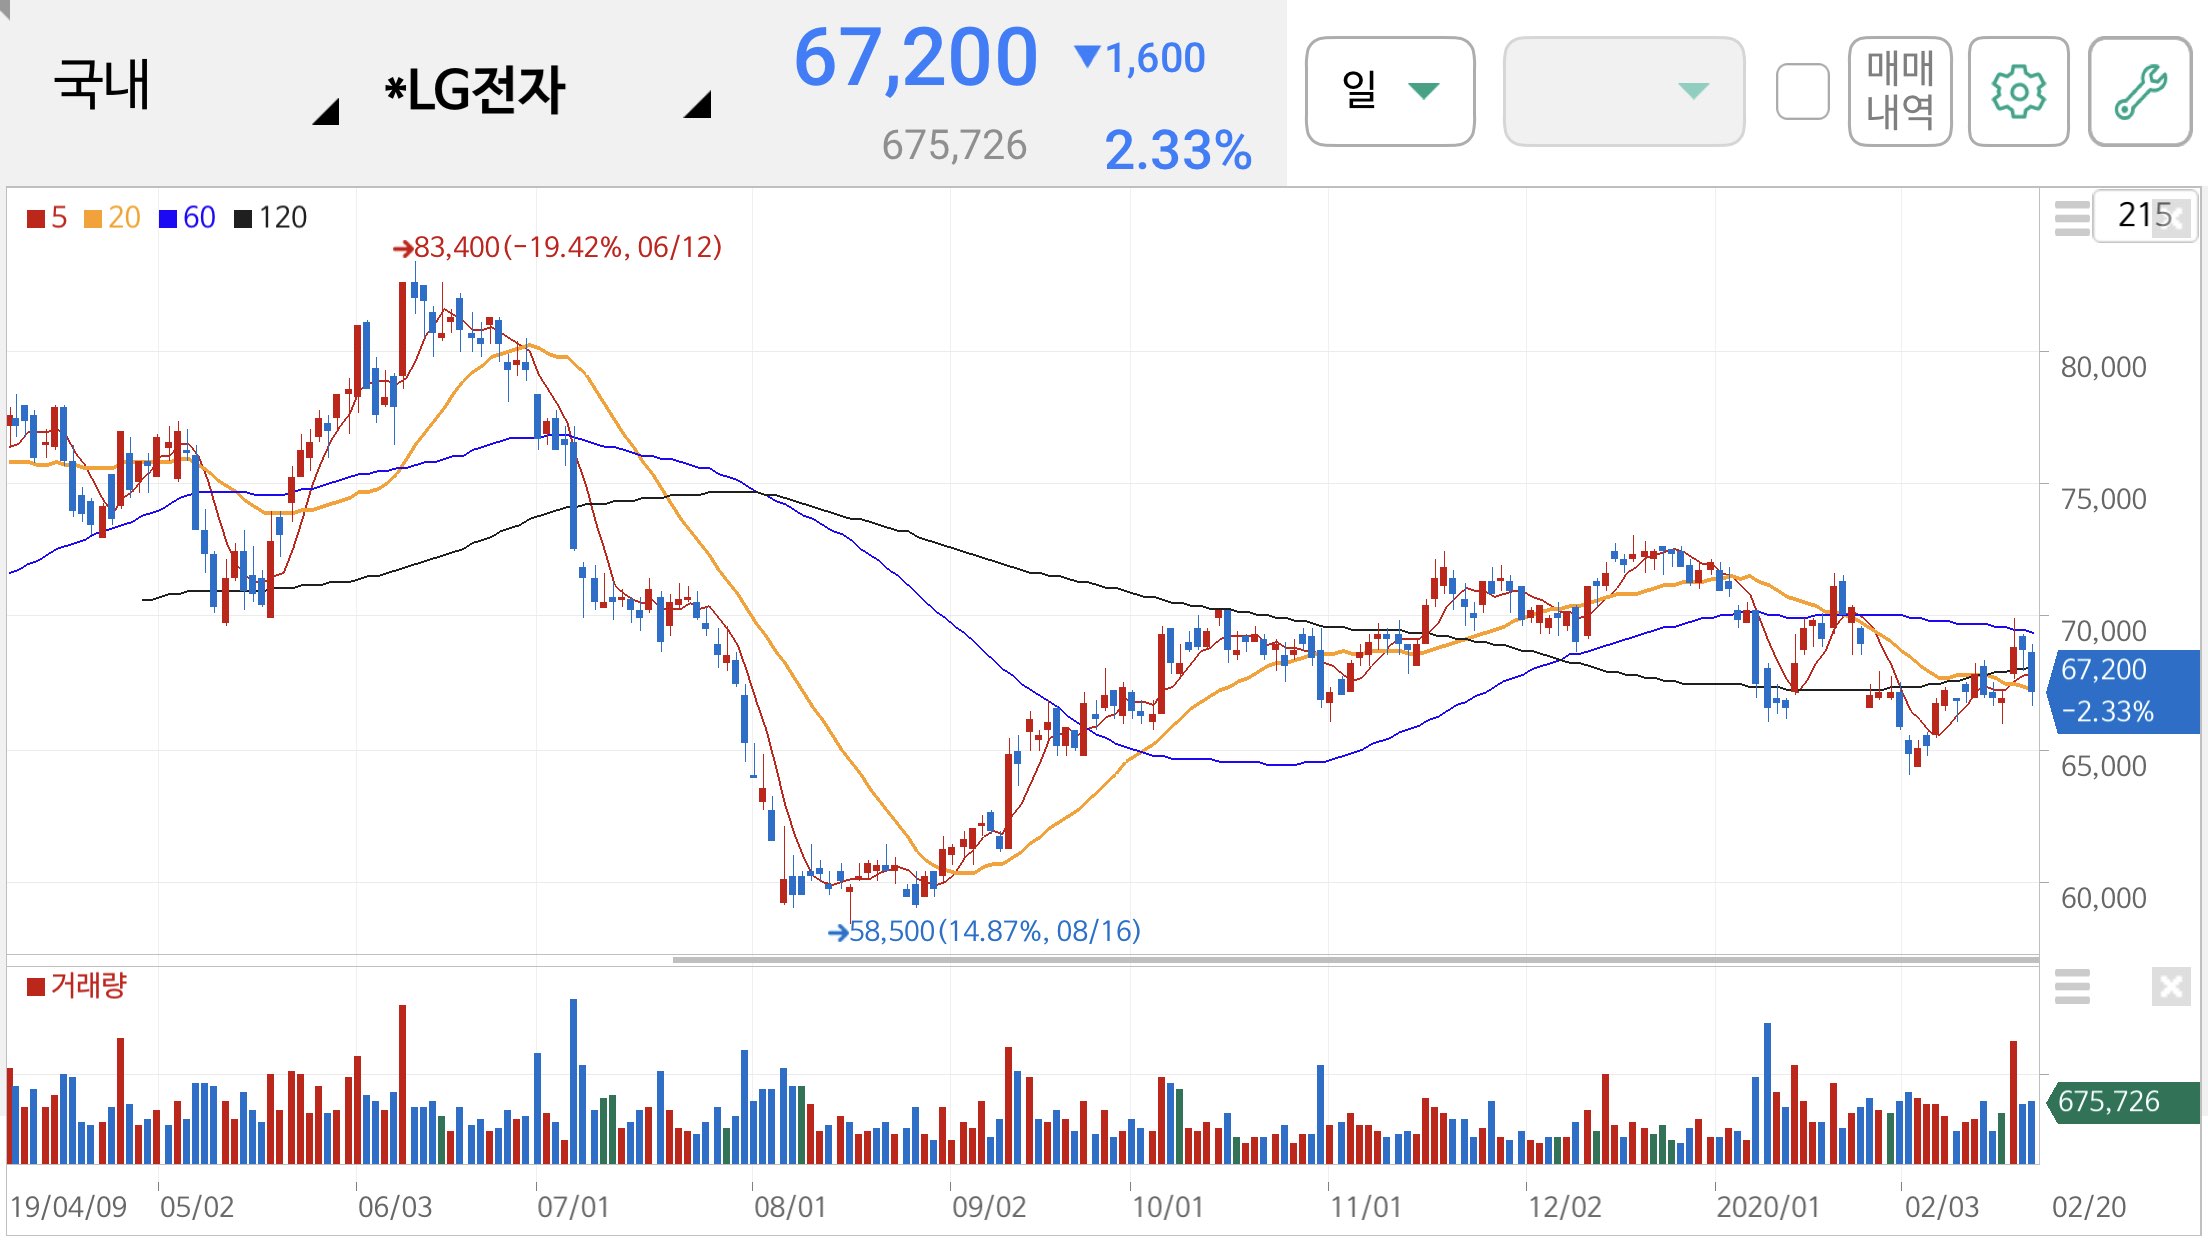Open the wrench tools button

2140,92
